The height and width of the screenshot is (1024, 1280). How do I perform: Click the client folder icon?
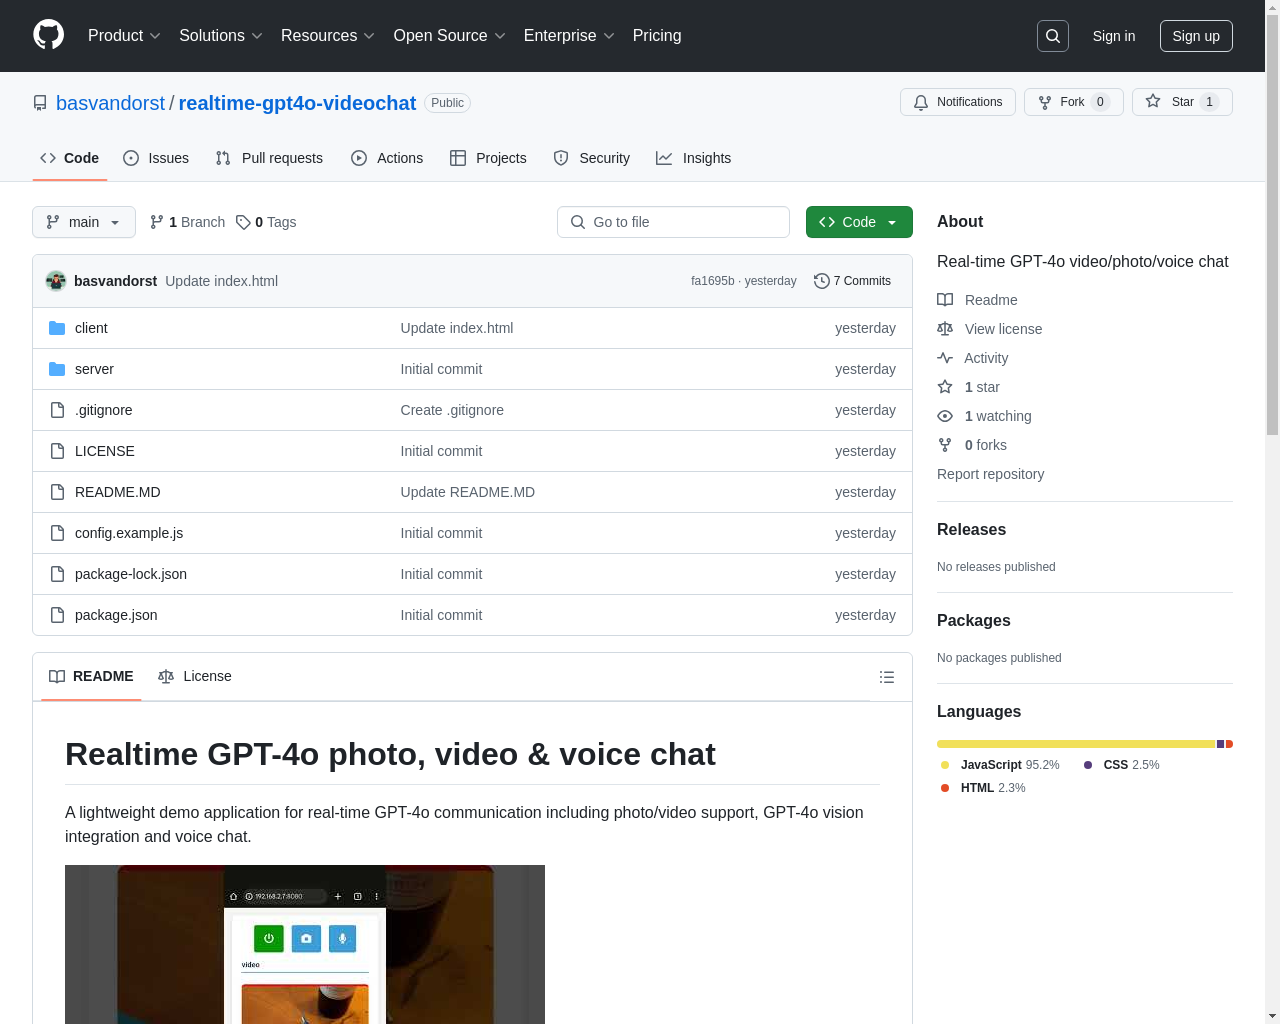(x=57, y=328)
